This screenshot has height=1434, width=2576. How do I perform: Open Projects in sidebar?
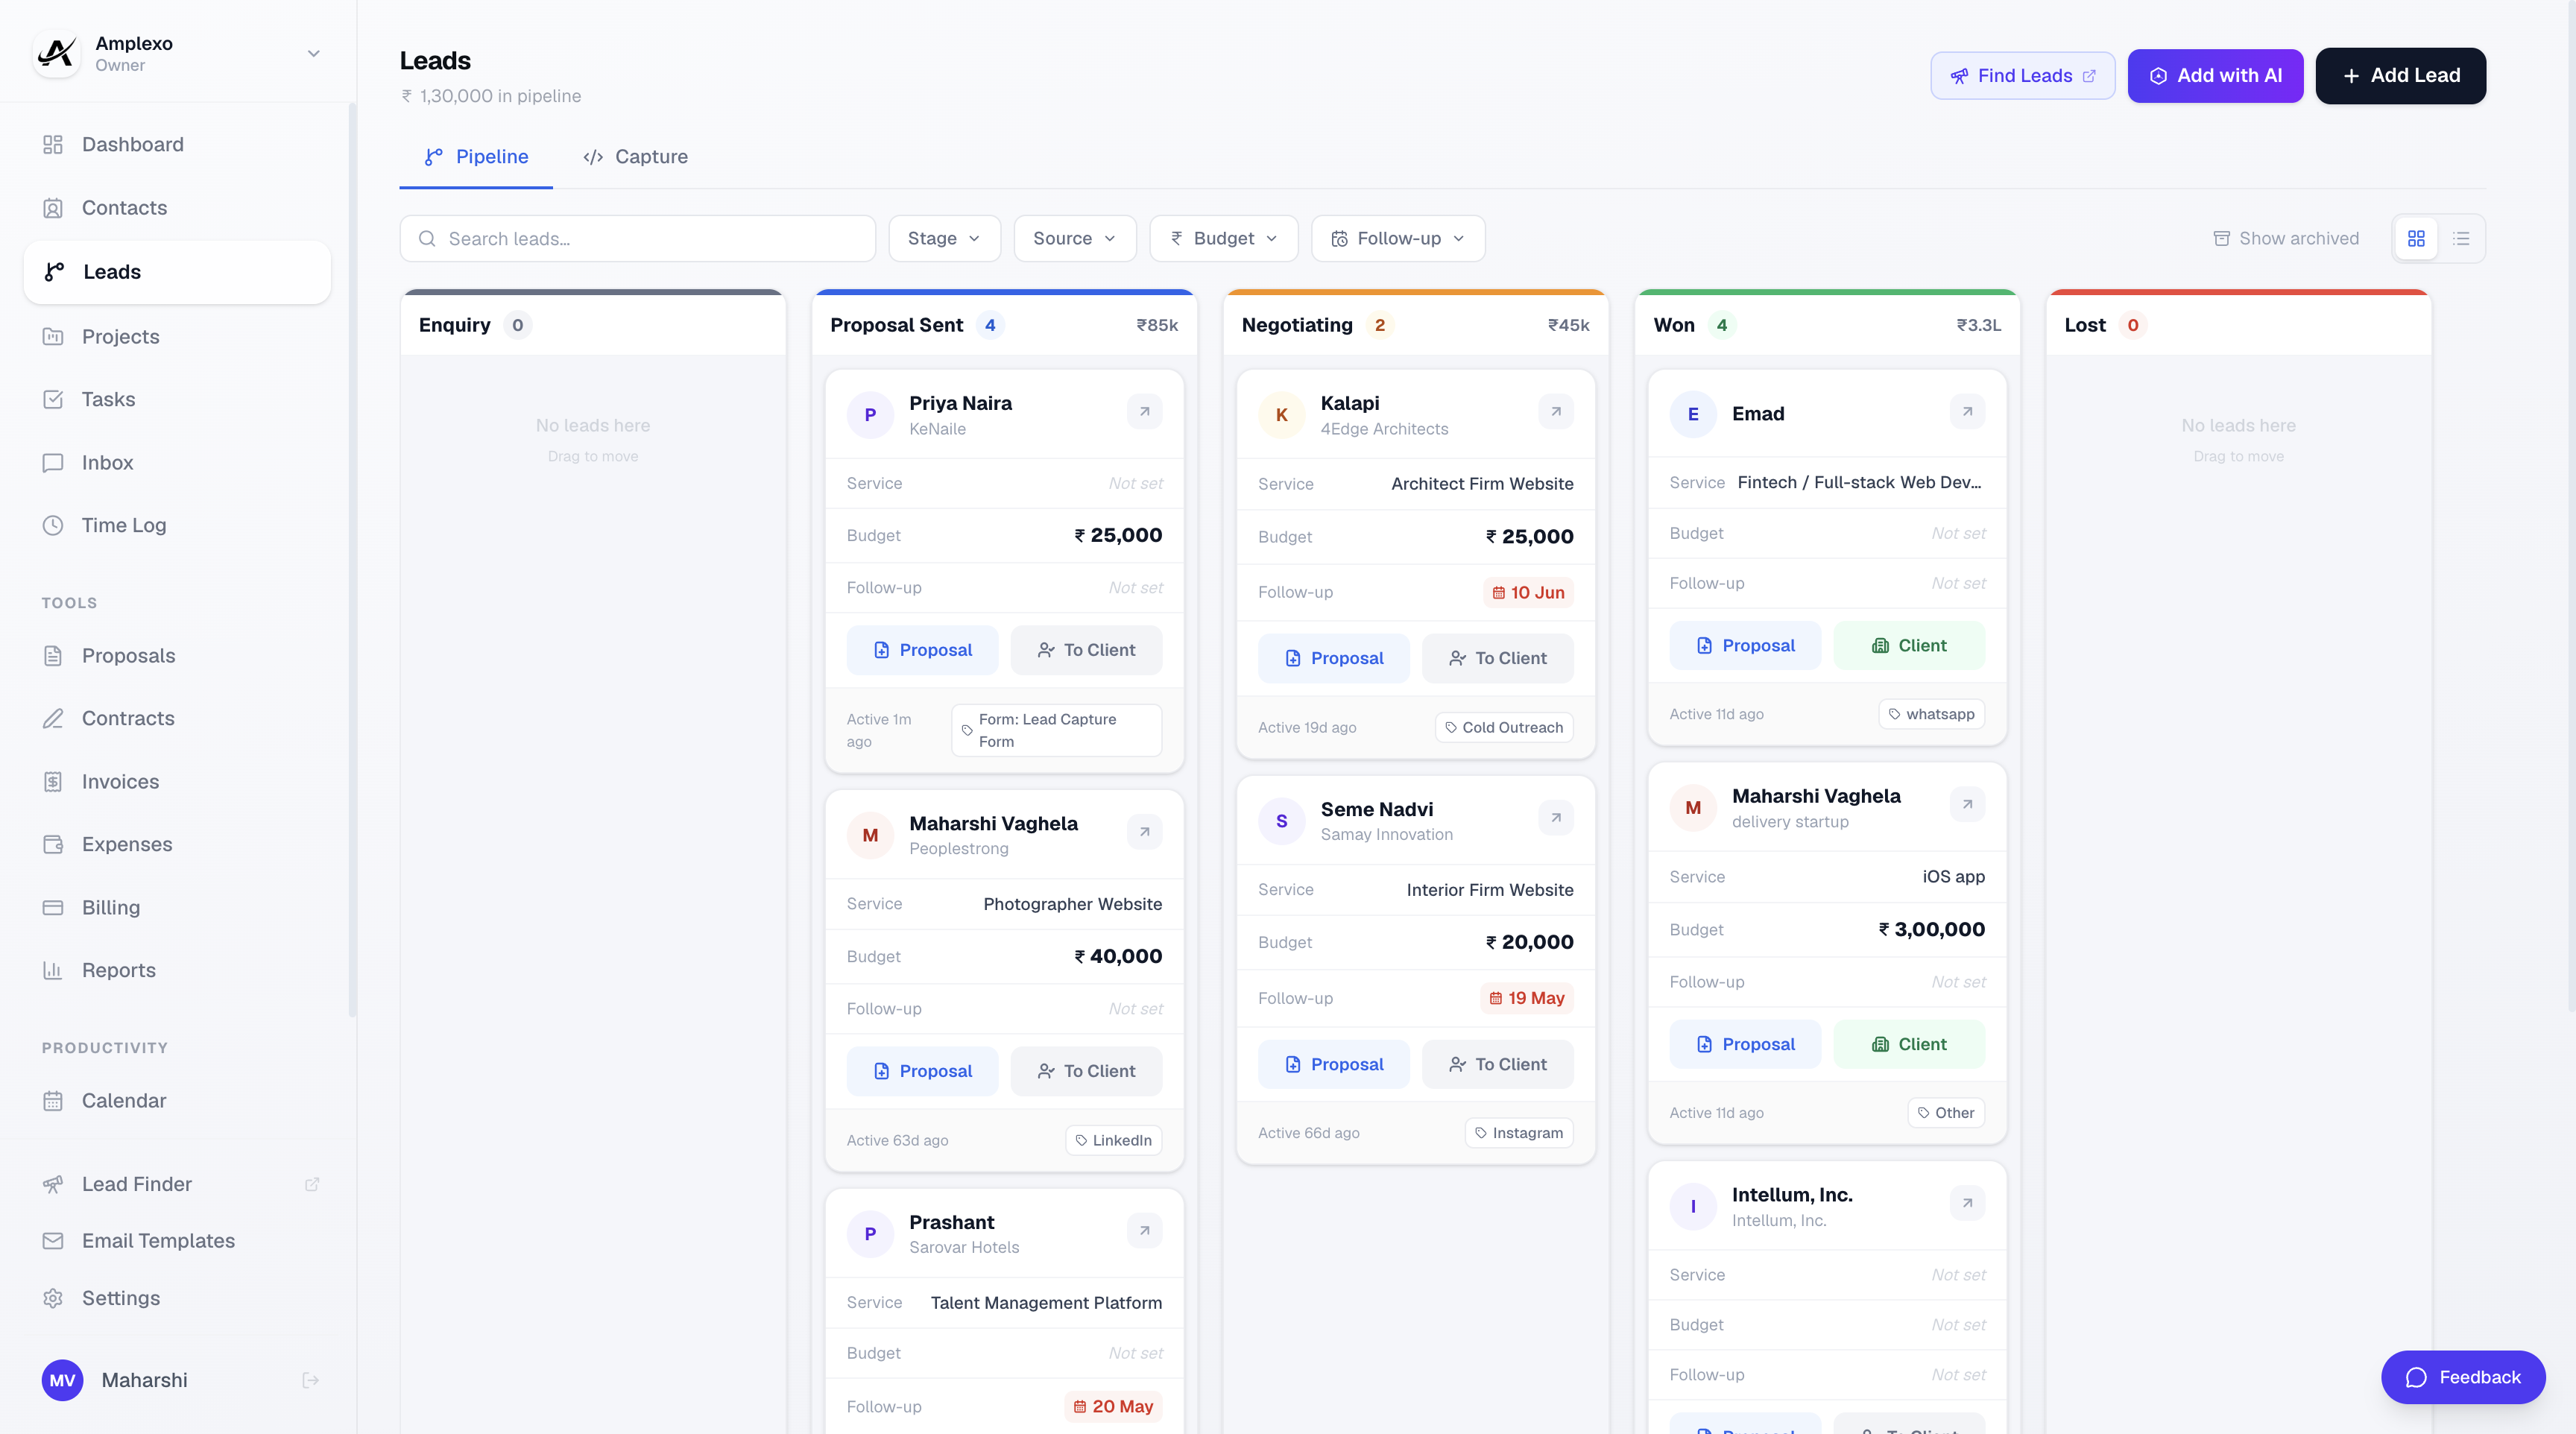[177, 336]
